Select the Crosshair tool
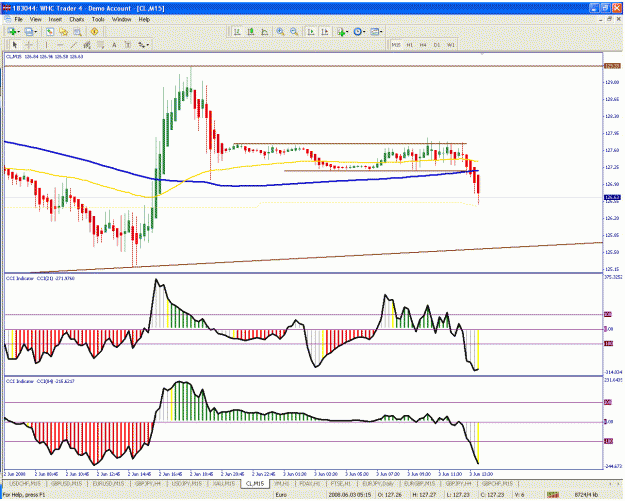Image resolution: width=625 pixels, height=501 pixels. click(29, 45)
